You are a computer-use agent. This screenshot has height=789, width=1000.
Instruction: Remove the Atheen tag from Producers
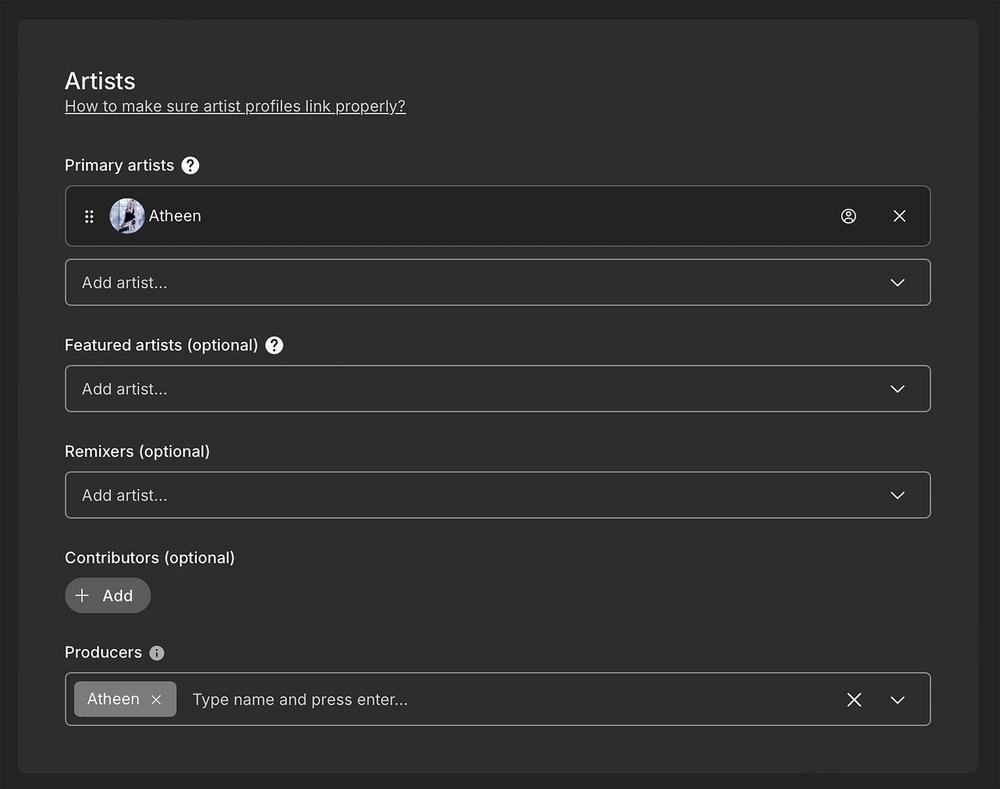pyautogui.click(x=156, y=700)
